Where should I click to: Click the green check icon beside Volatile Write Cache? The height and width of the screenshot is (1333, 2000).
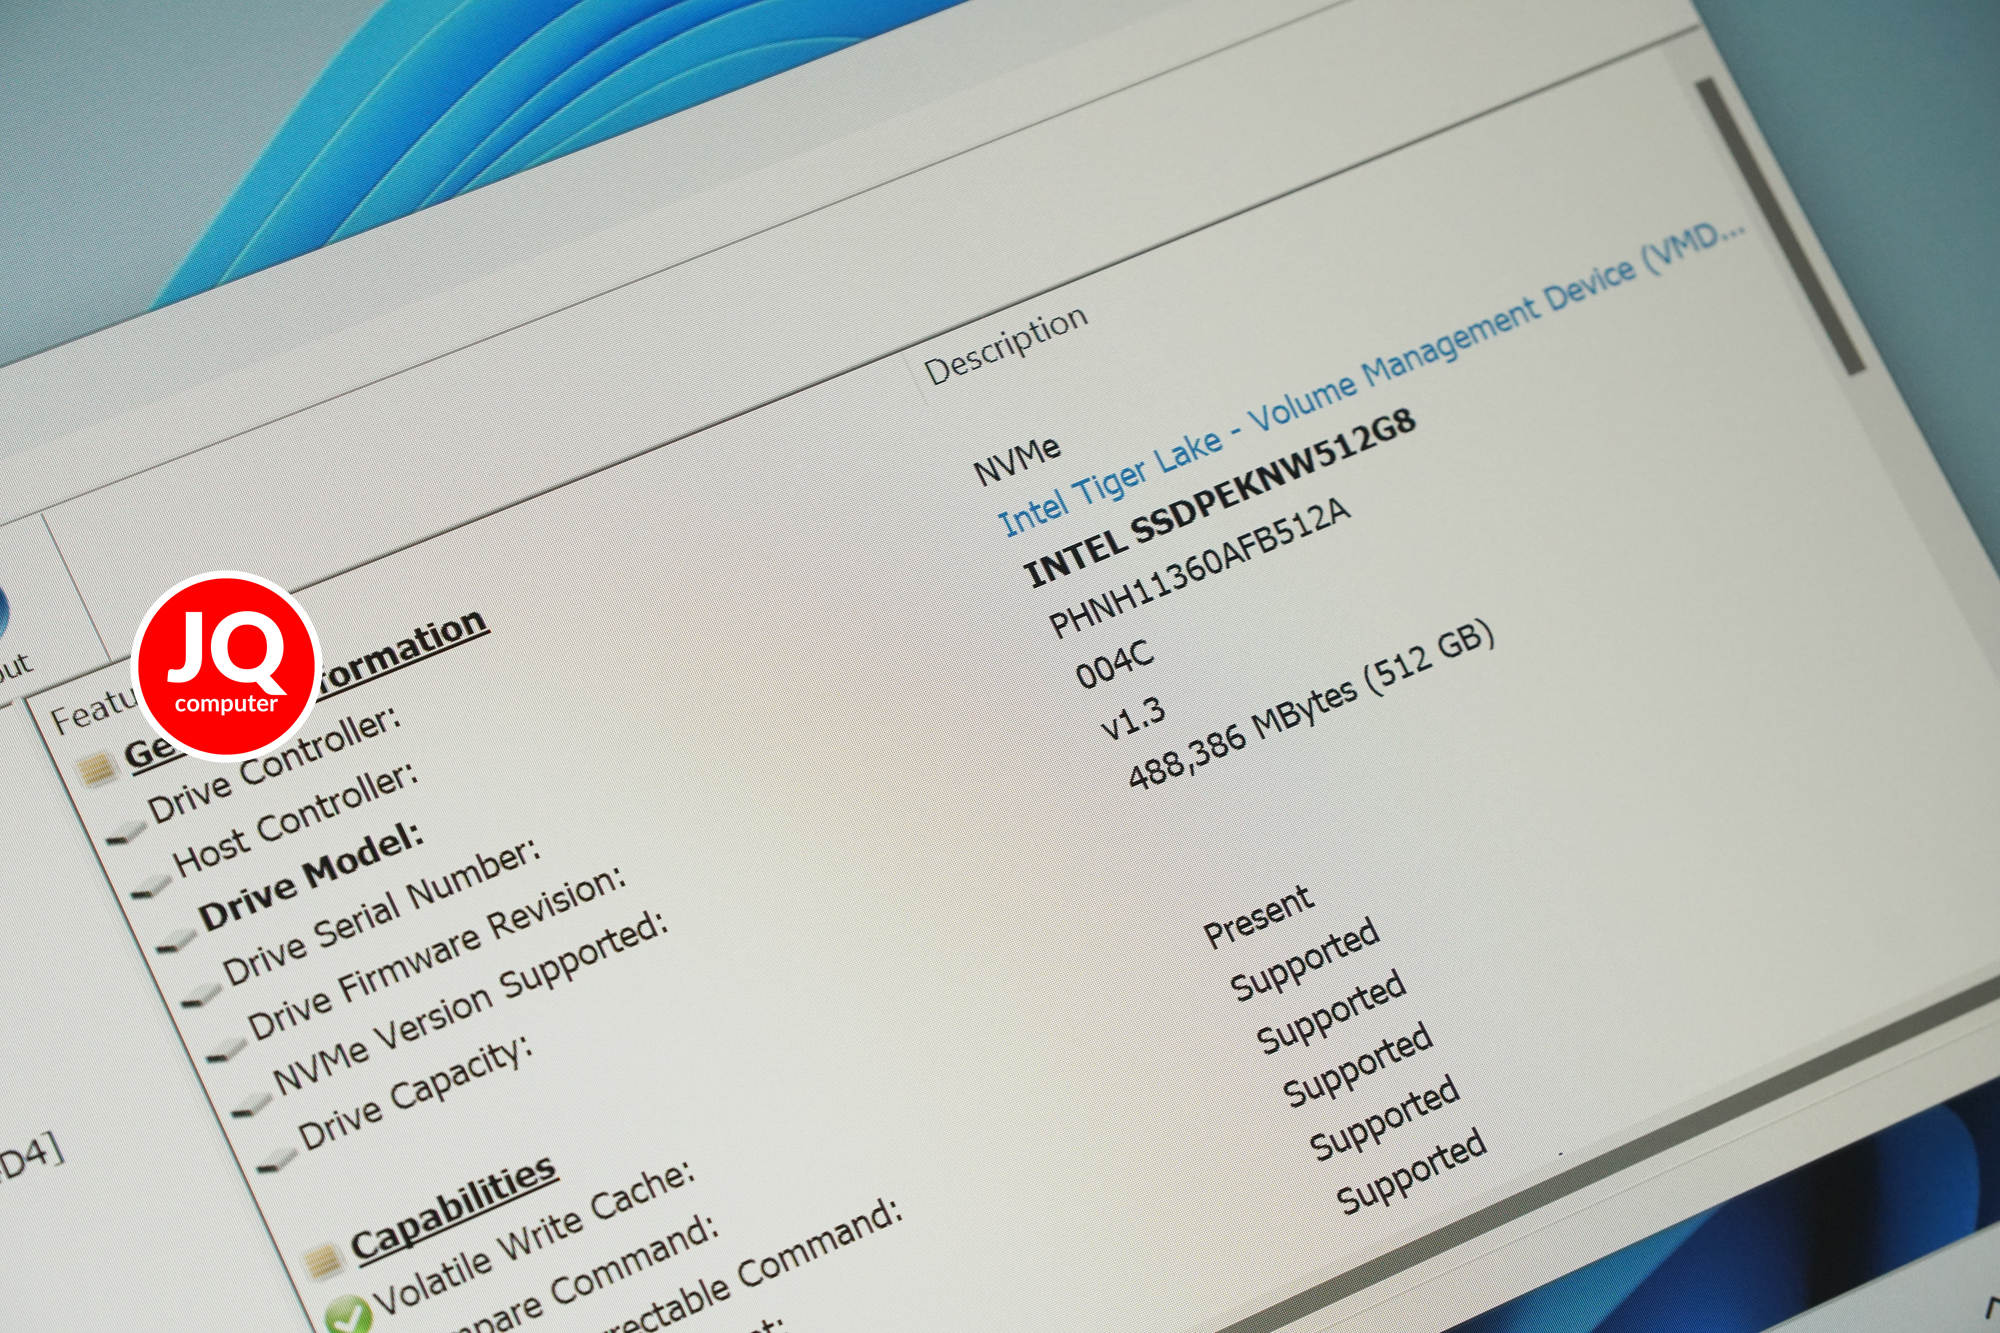[347, 1315]
